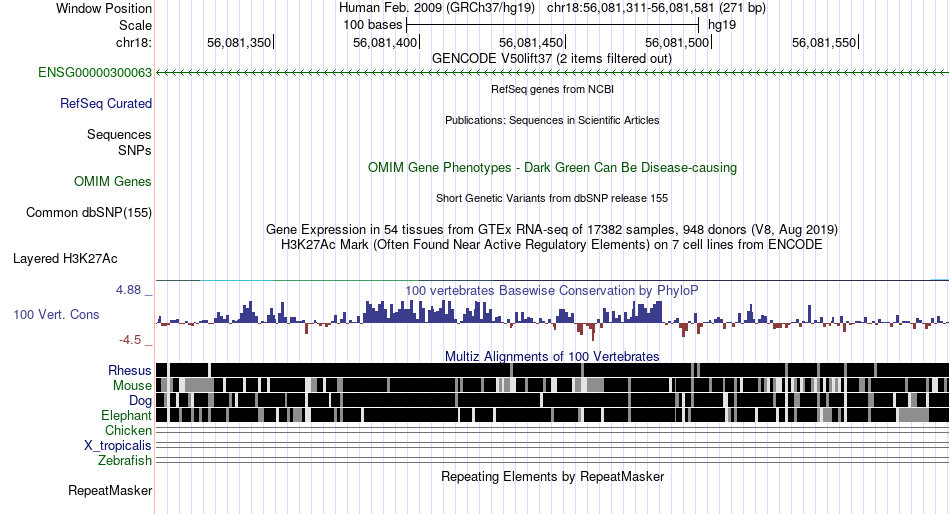Click the hg19 label beside scale bar
The height and width of the screenshot is (514, 950).
(x=722, y=25)
